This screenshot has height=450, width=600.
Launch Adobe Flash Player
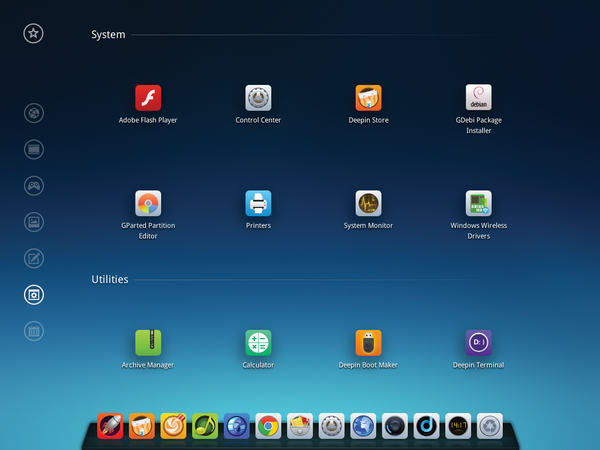(148, 98)
